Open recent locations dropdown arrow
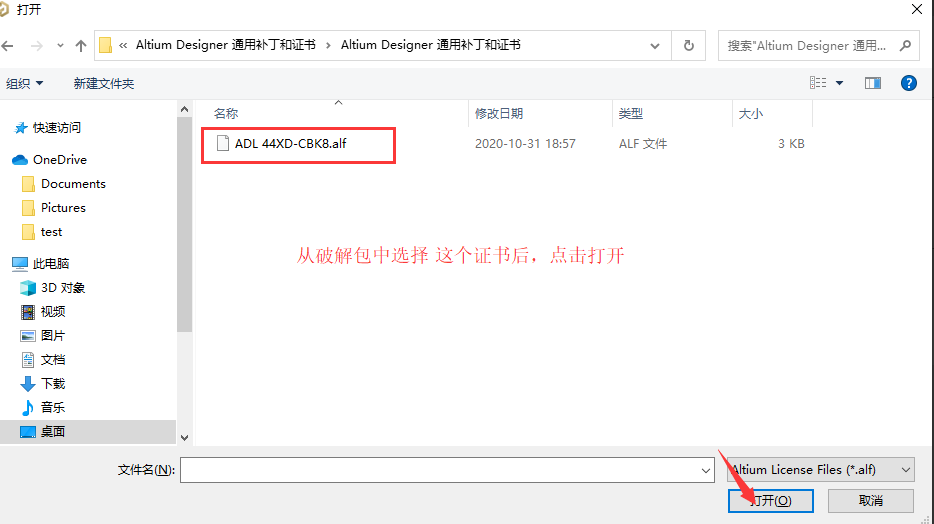934x524 pixels. click(x=60, y=46)
